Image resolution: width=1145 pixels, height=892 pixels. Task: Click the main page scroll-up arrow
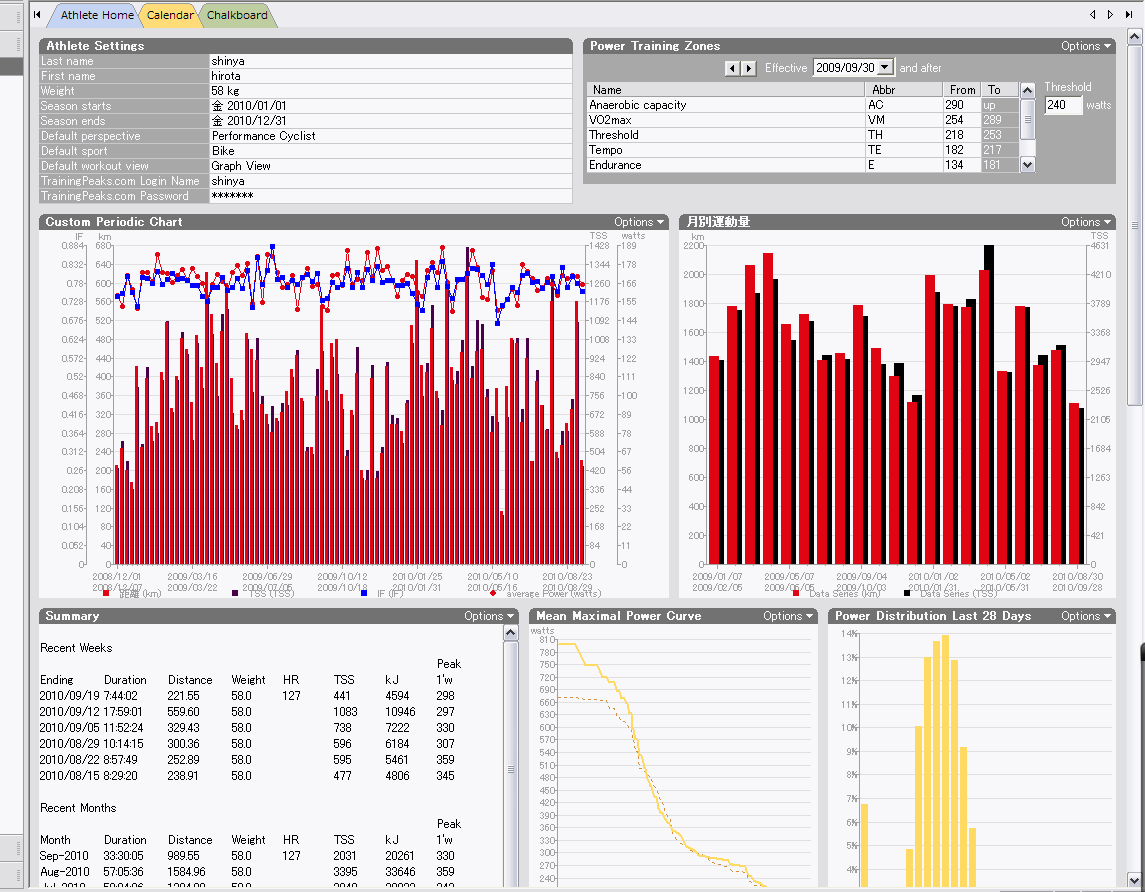[1134, 36]
